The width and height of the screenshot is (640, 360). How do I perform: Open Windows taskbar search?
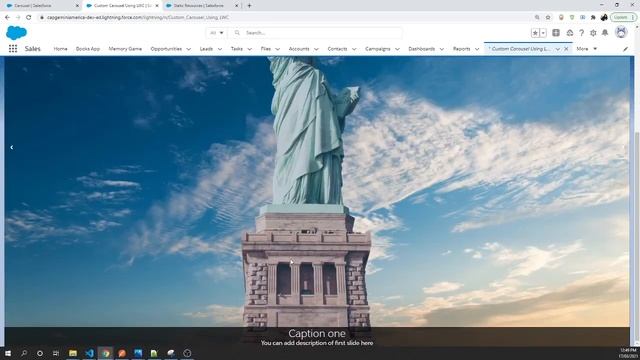[x=24, y=353]
